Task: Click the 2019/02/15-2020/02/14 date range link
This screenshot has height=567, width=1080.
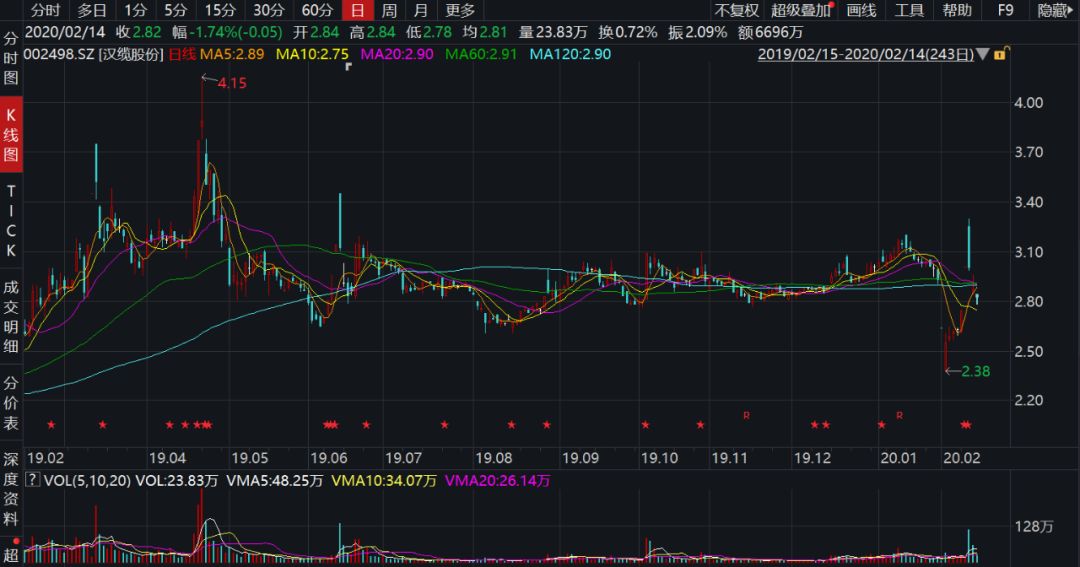Action: tap(865, 54)
